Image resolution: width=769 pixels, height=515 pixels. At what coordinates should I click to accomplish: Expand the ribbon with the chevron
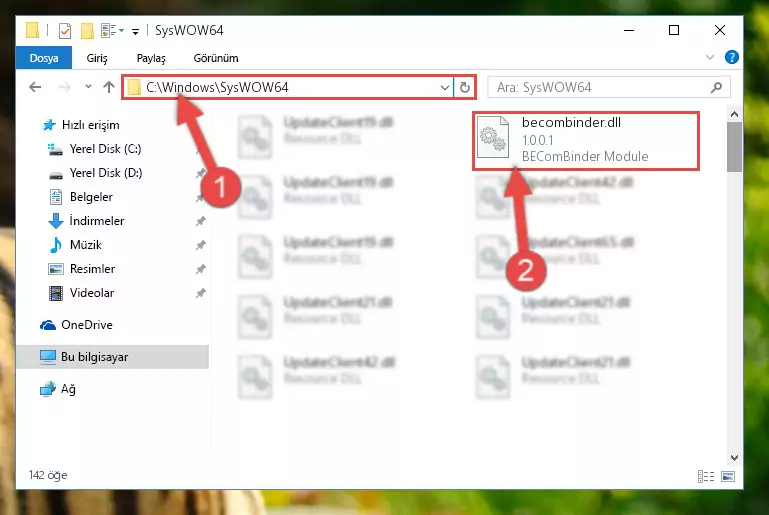click(710, 57)
